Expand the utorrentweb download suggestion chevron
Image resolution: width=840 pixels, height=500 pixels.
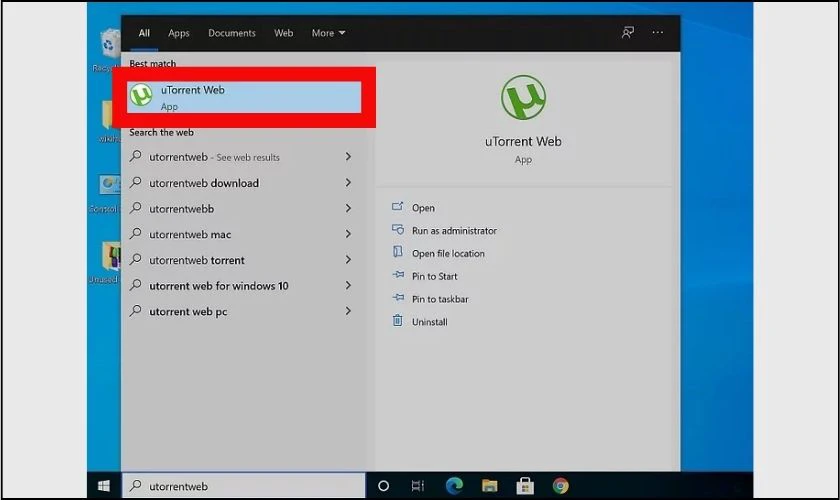tap(348, 183)
